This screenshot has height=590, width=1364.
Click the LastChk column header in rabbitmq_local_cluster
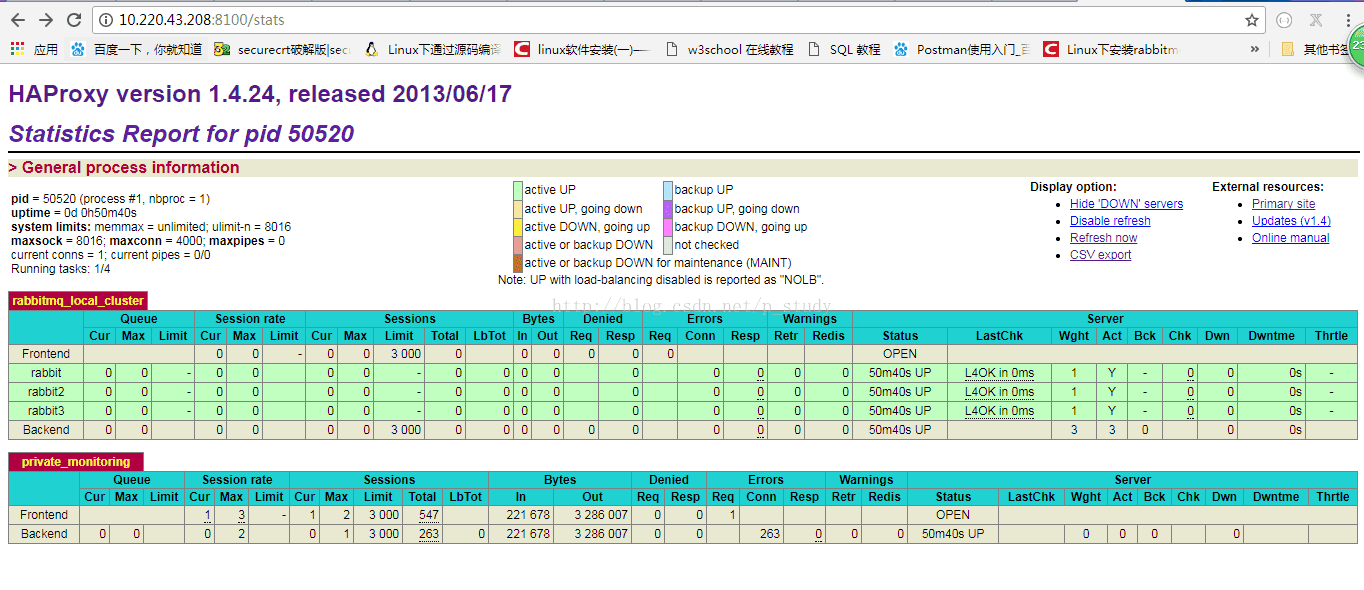pyautogui.click(x=999, y=336)
